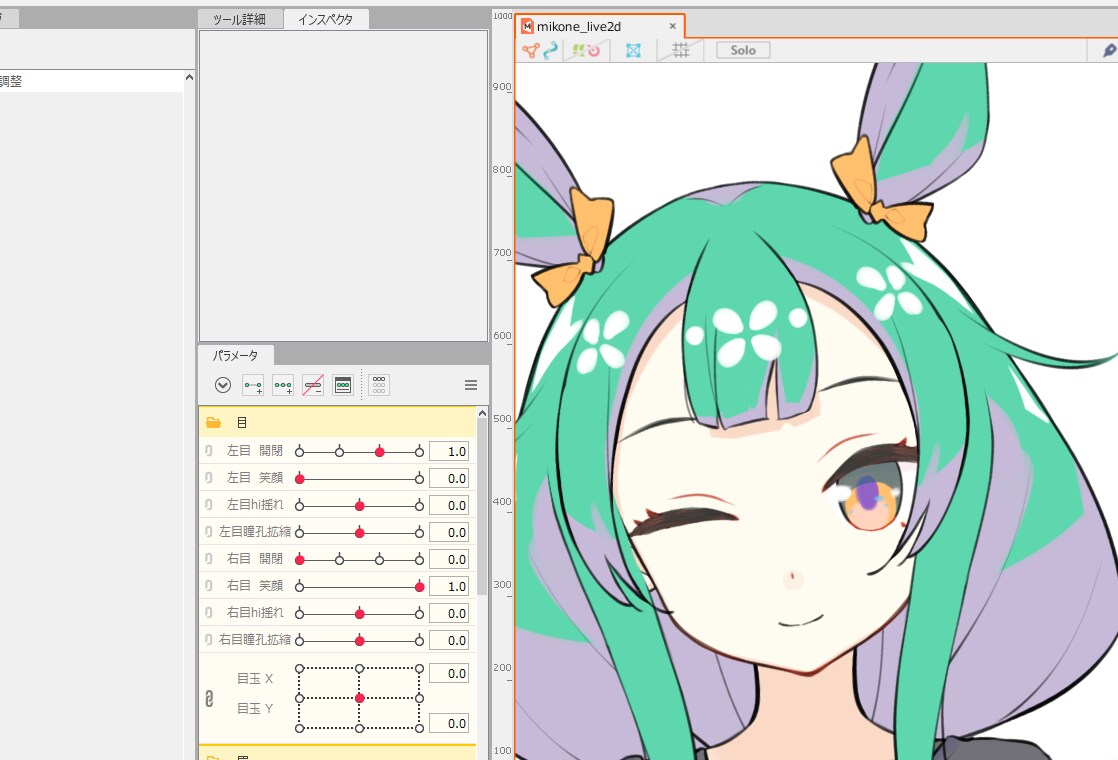Viewport: 1118px width, 760px height.
Task: Open the parameter panel circled chevron menu
Action: click(x=223, y=385)
